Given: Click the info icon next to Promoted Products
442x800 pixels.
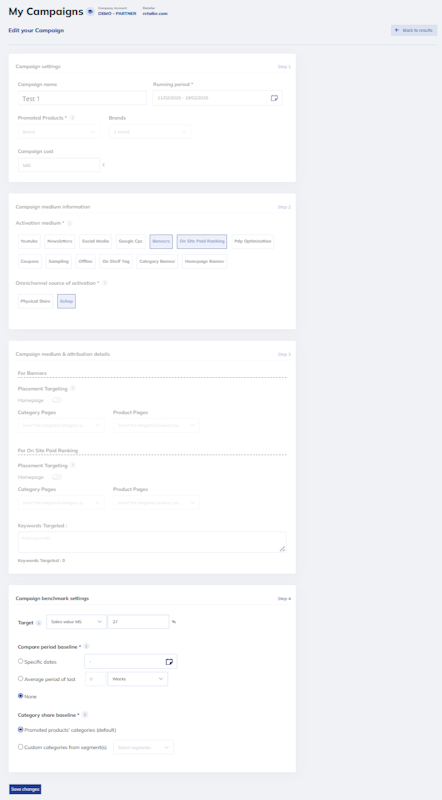Looking at the screenshot, I should point(72,117).
